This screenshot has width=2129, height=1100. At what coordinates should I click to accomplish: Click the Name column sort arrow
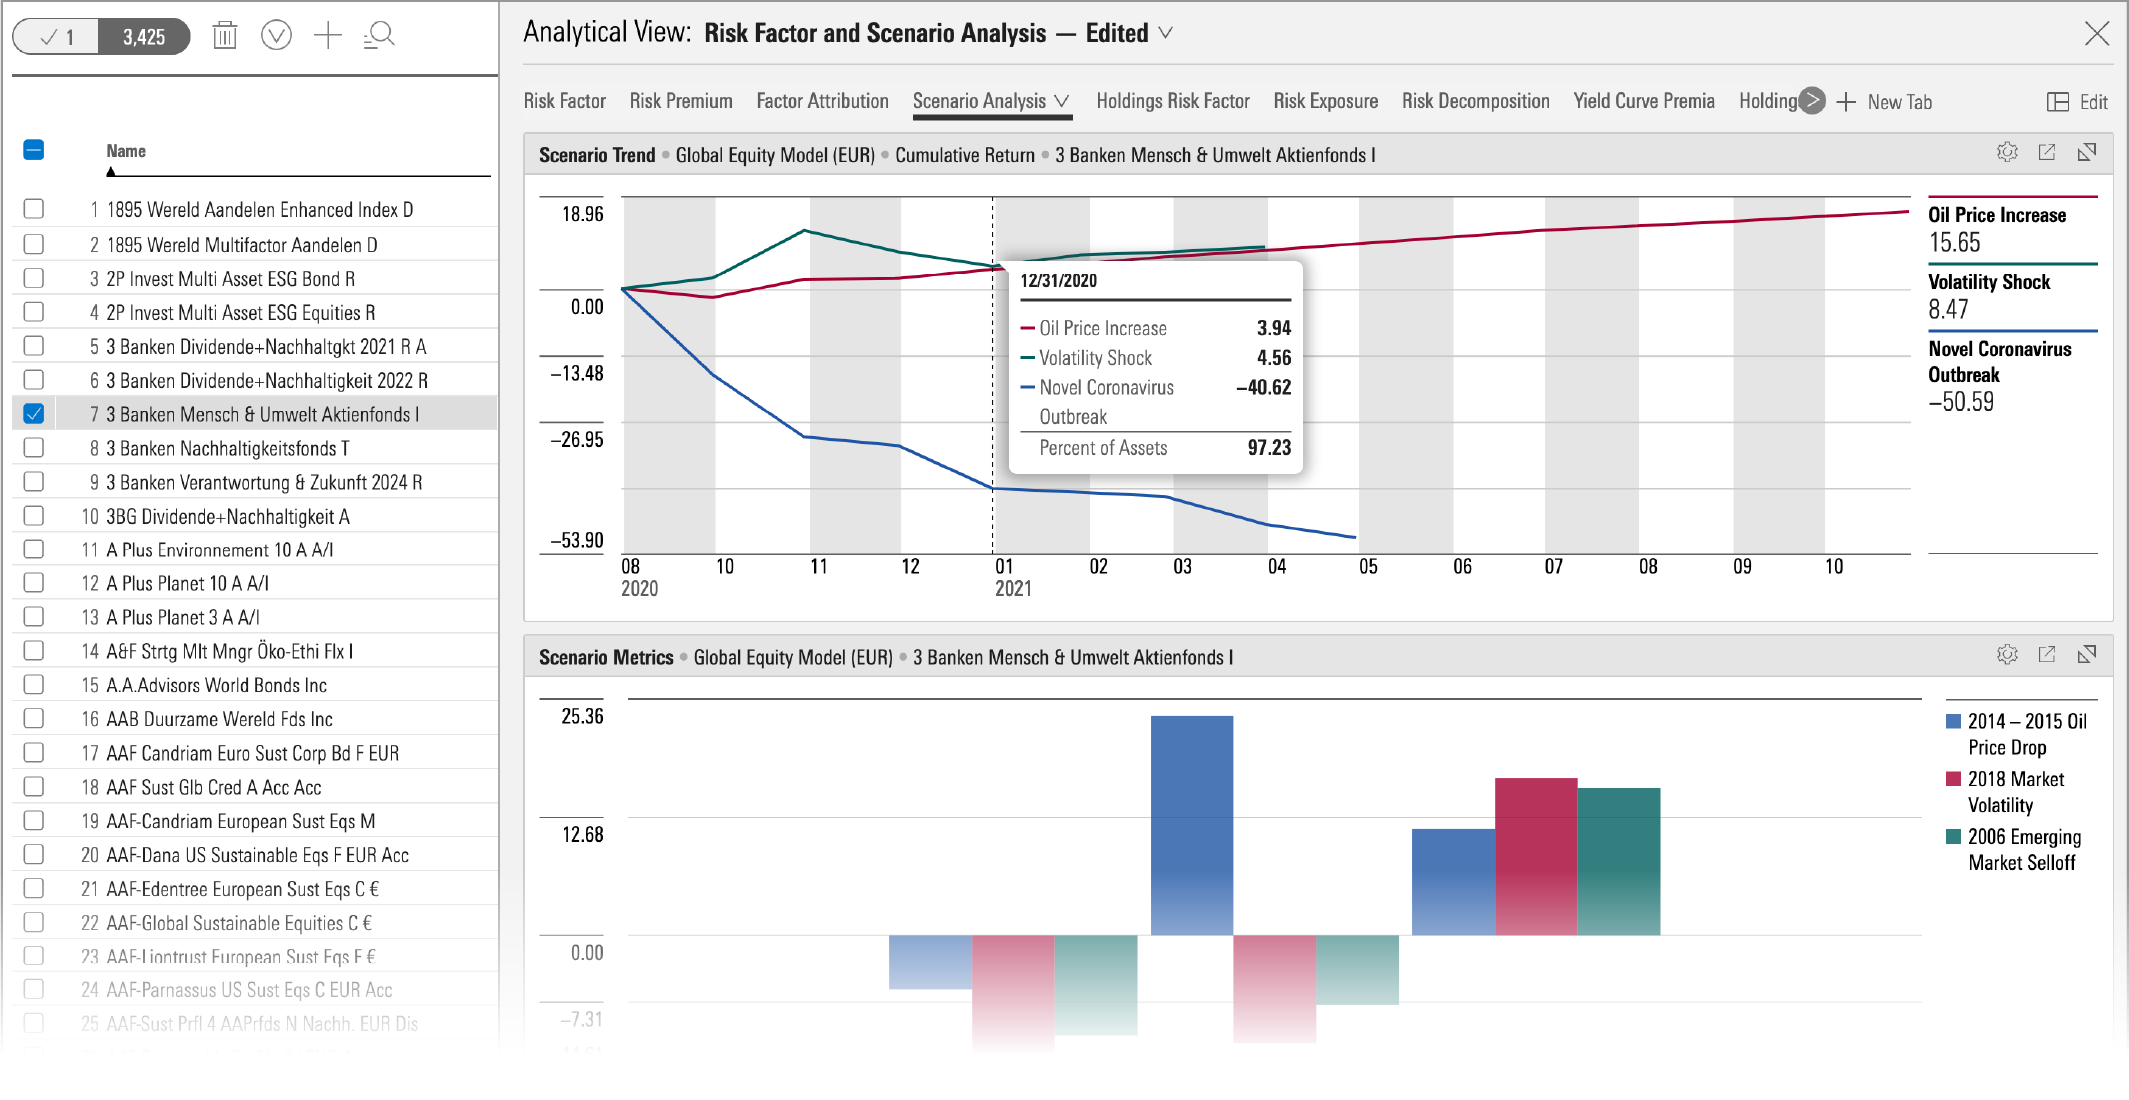(111, 172)
